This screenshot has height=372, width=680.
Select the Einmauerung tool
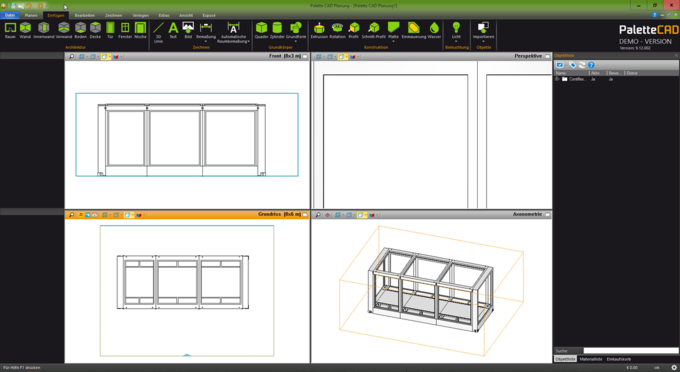click(x=413, y=30)
